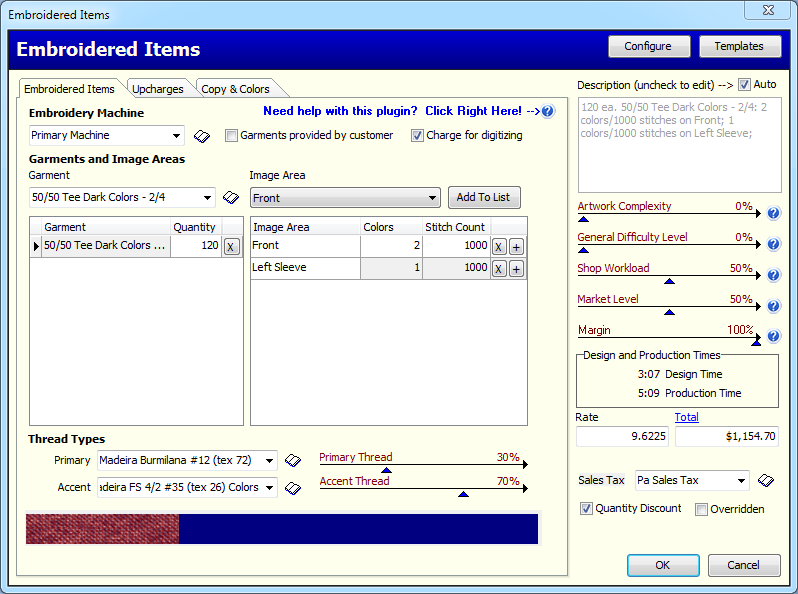Toggle Charge for digitizing checkbox
The width and height of the screenshot is (798, 594).
point(418,136)
